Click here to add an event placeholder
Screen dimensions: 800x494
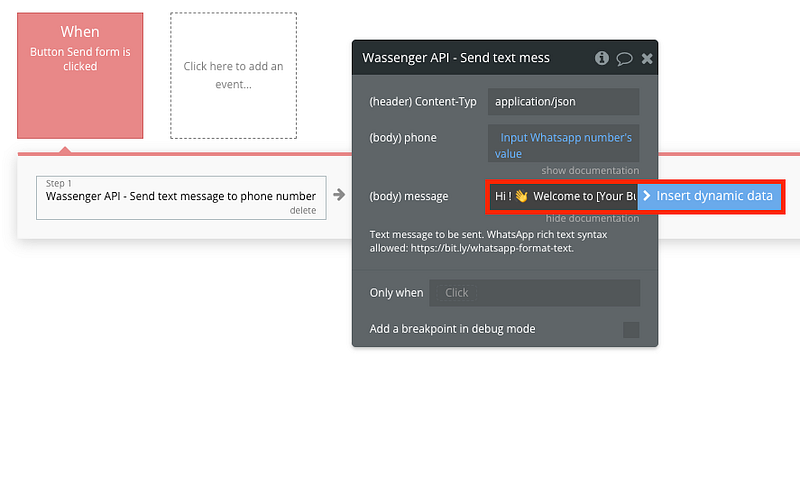click(233, 75)
